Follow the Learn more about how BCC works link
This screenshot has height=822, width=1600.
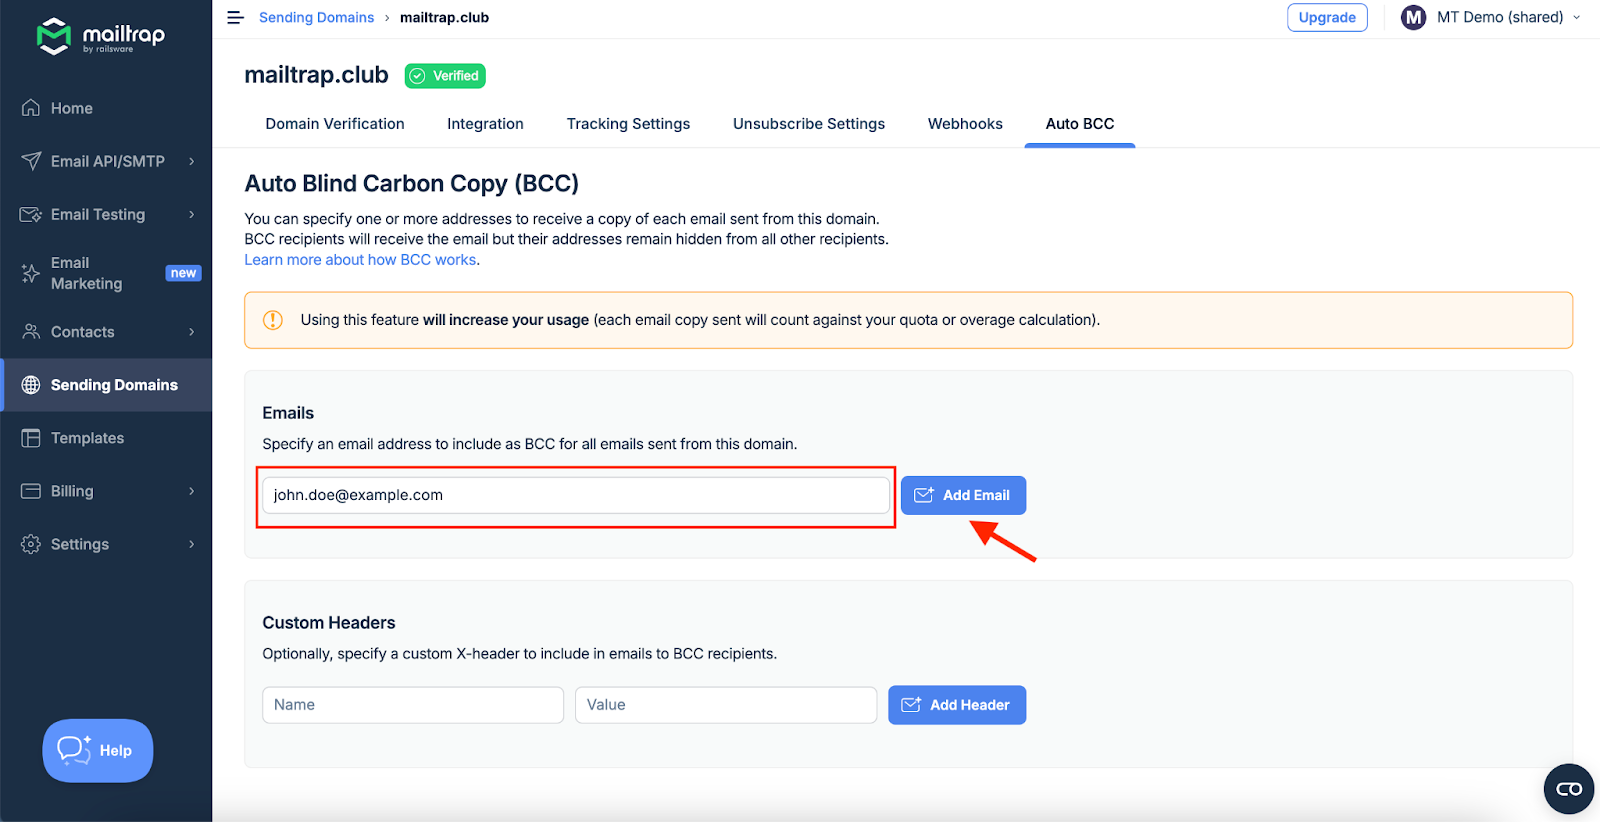click(361, 260)
